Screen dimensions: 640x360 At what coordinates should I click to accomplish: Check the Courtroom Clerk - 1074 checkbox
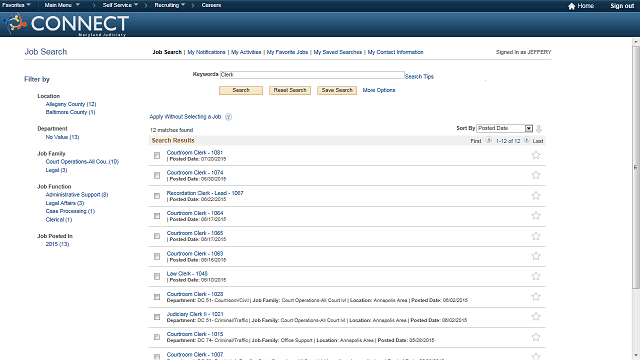point(157,176)
